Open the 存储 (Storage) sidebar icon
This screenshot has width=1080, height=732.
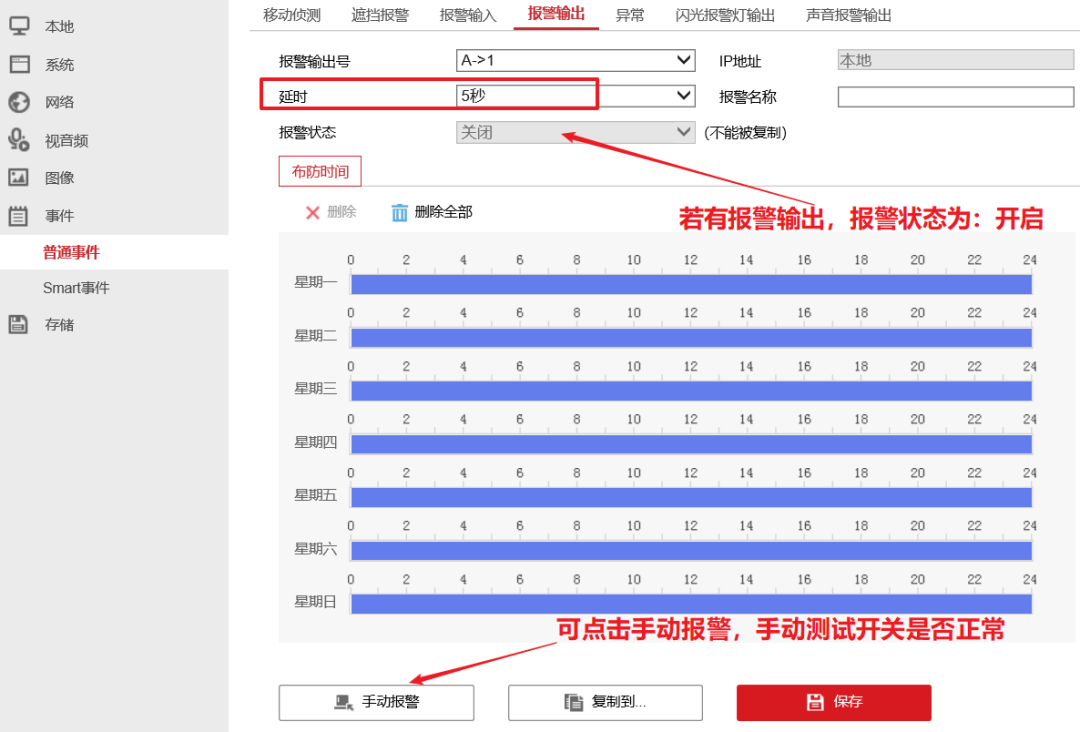click(x=20, y=324)
